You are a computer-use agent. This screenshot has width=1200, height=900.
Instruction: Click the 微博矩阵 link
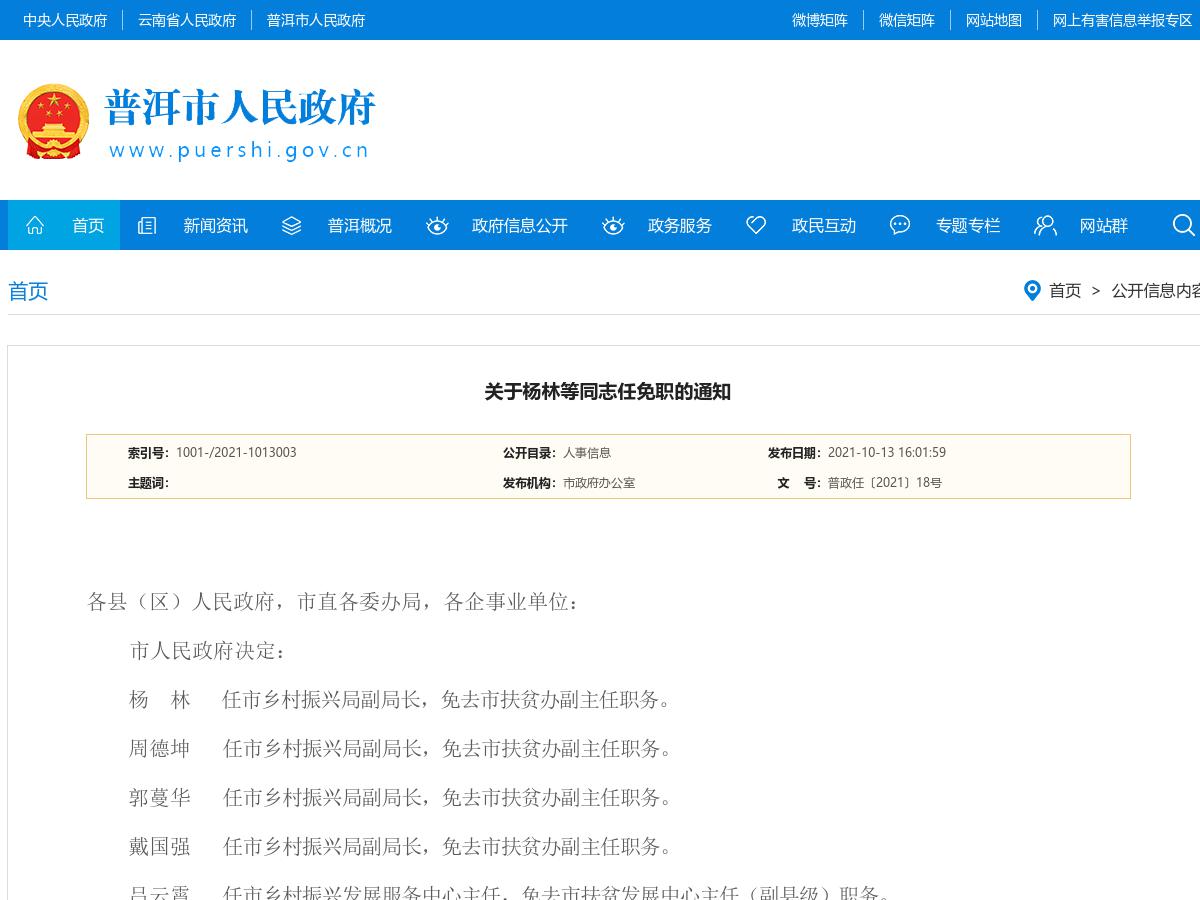point(820,20)
